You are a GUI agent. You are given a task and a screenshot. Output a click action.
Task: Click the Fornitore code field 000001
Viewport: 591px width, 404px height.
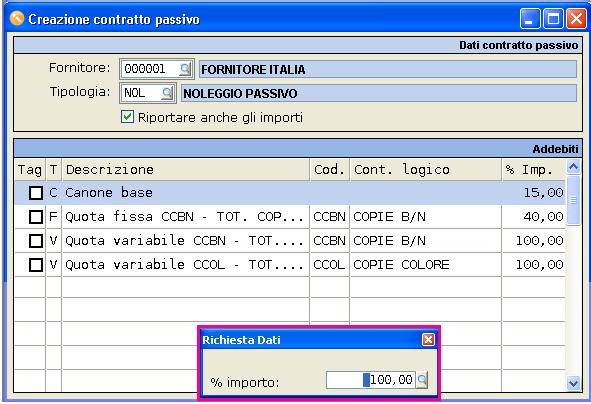pyautogui.click(x=149, y=69)
